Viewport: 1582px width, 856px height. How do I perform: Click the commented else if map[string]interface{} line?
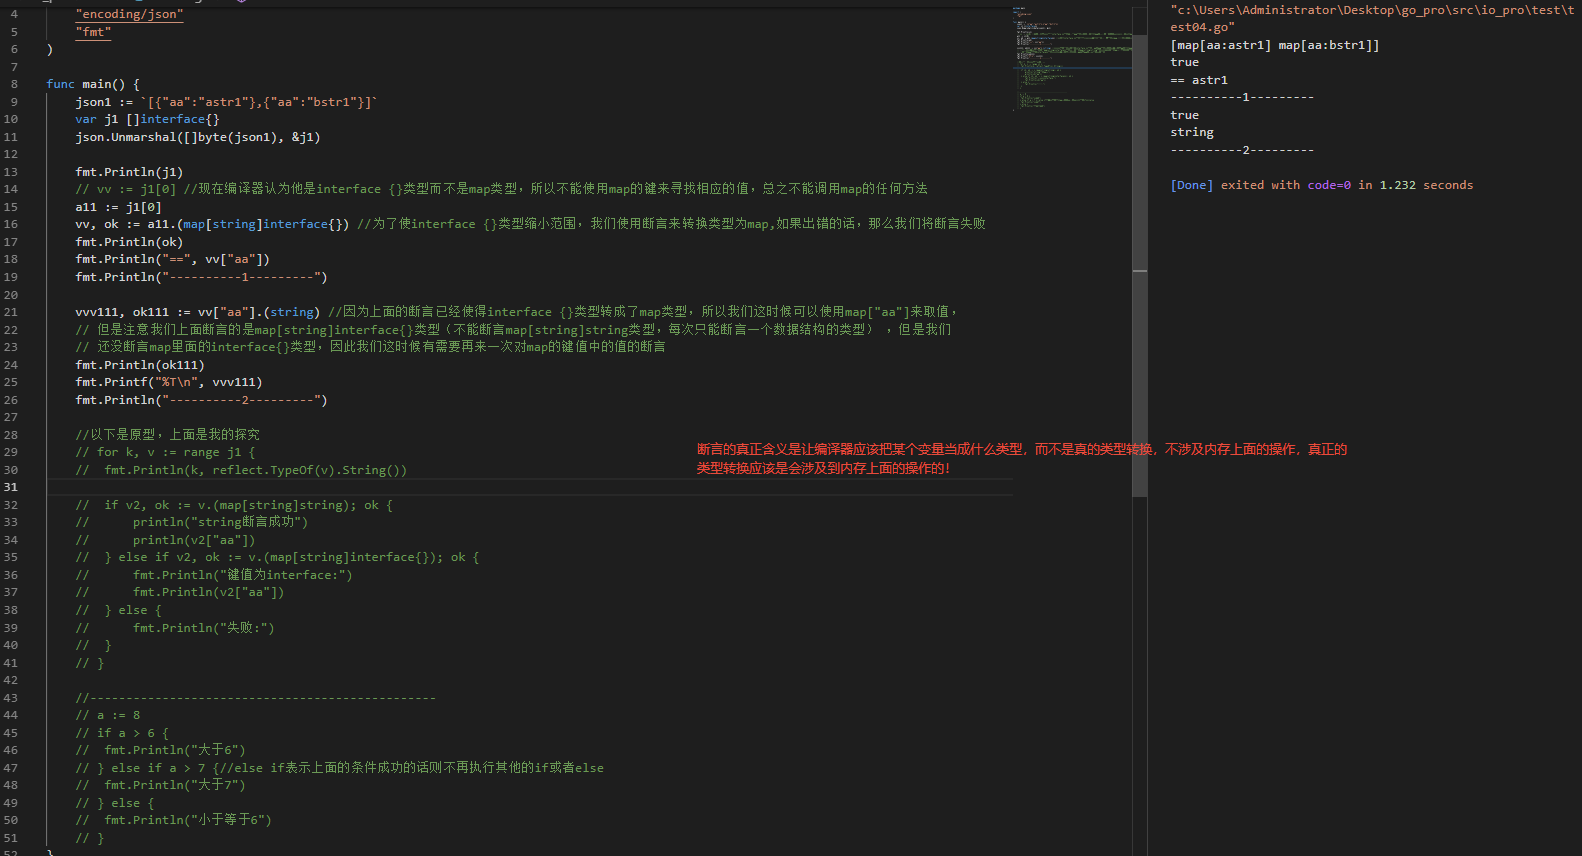[277, 557]
